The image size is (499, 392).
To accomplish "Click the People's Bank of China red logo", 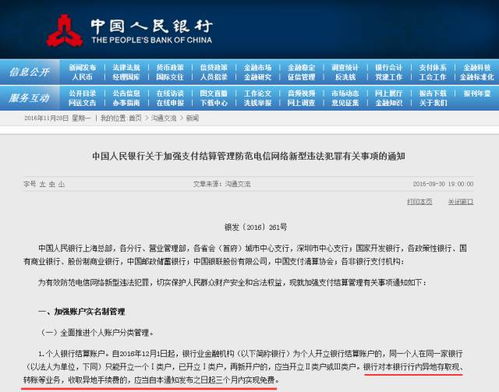I will click(64, 31).
